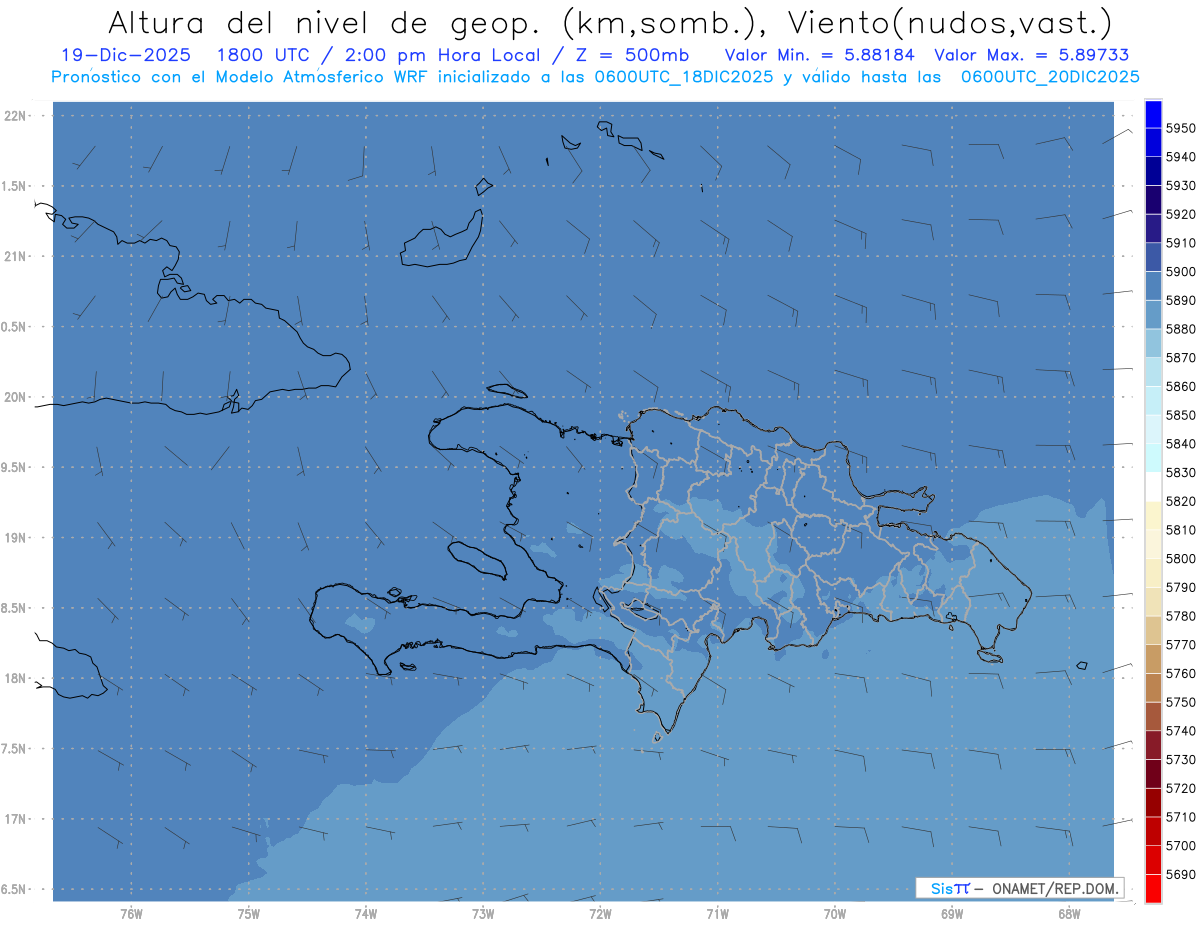This screenshot has width=1200, height=927.
Task: Click 'Pronostico con el Modelo Atmosferico WRF' text
Action: 239,77
